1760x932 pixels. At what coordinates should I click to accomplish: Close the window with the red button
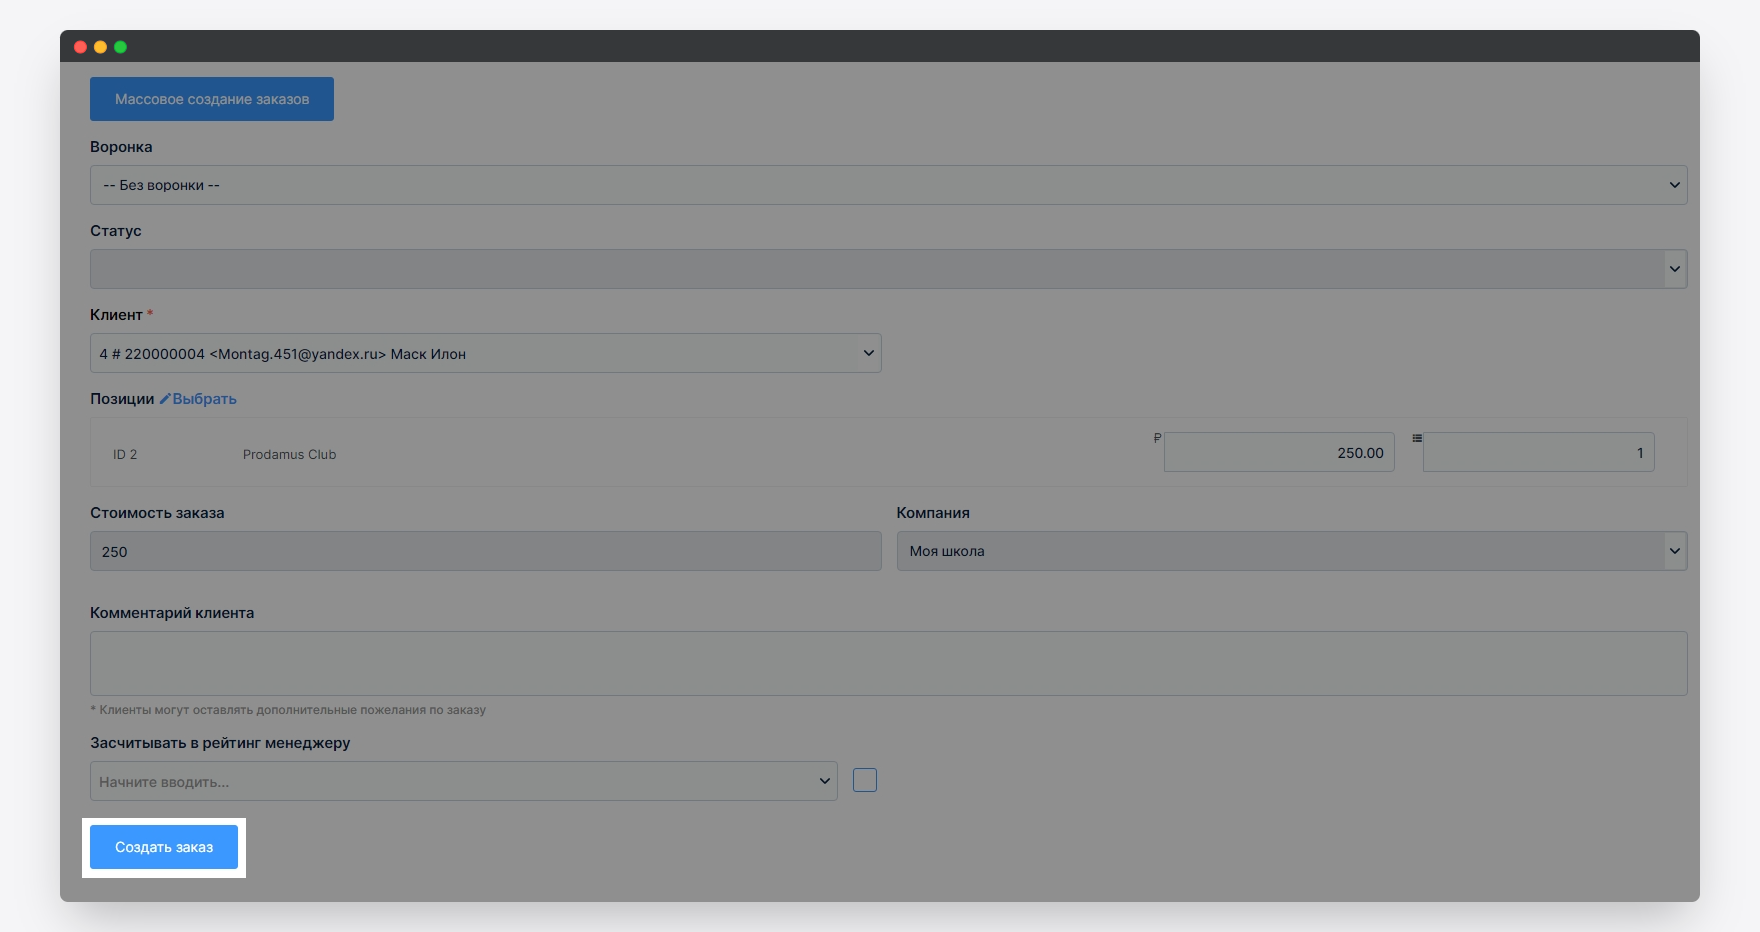(80, 47)
